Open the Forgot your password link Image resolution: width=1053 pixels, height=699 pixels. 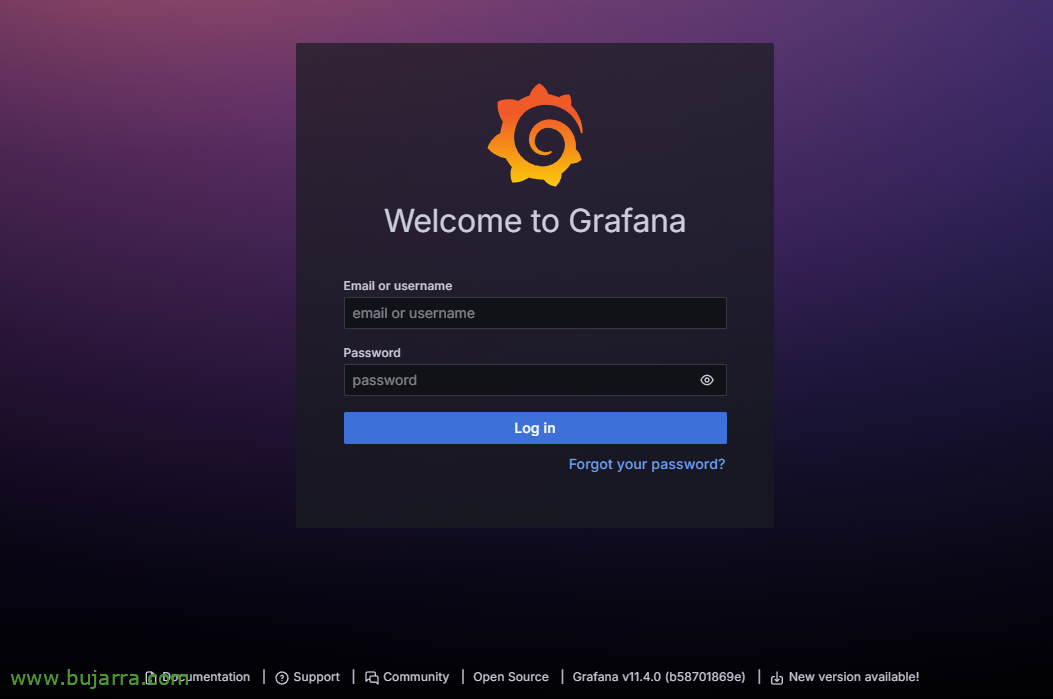[647, 464]
